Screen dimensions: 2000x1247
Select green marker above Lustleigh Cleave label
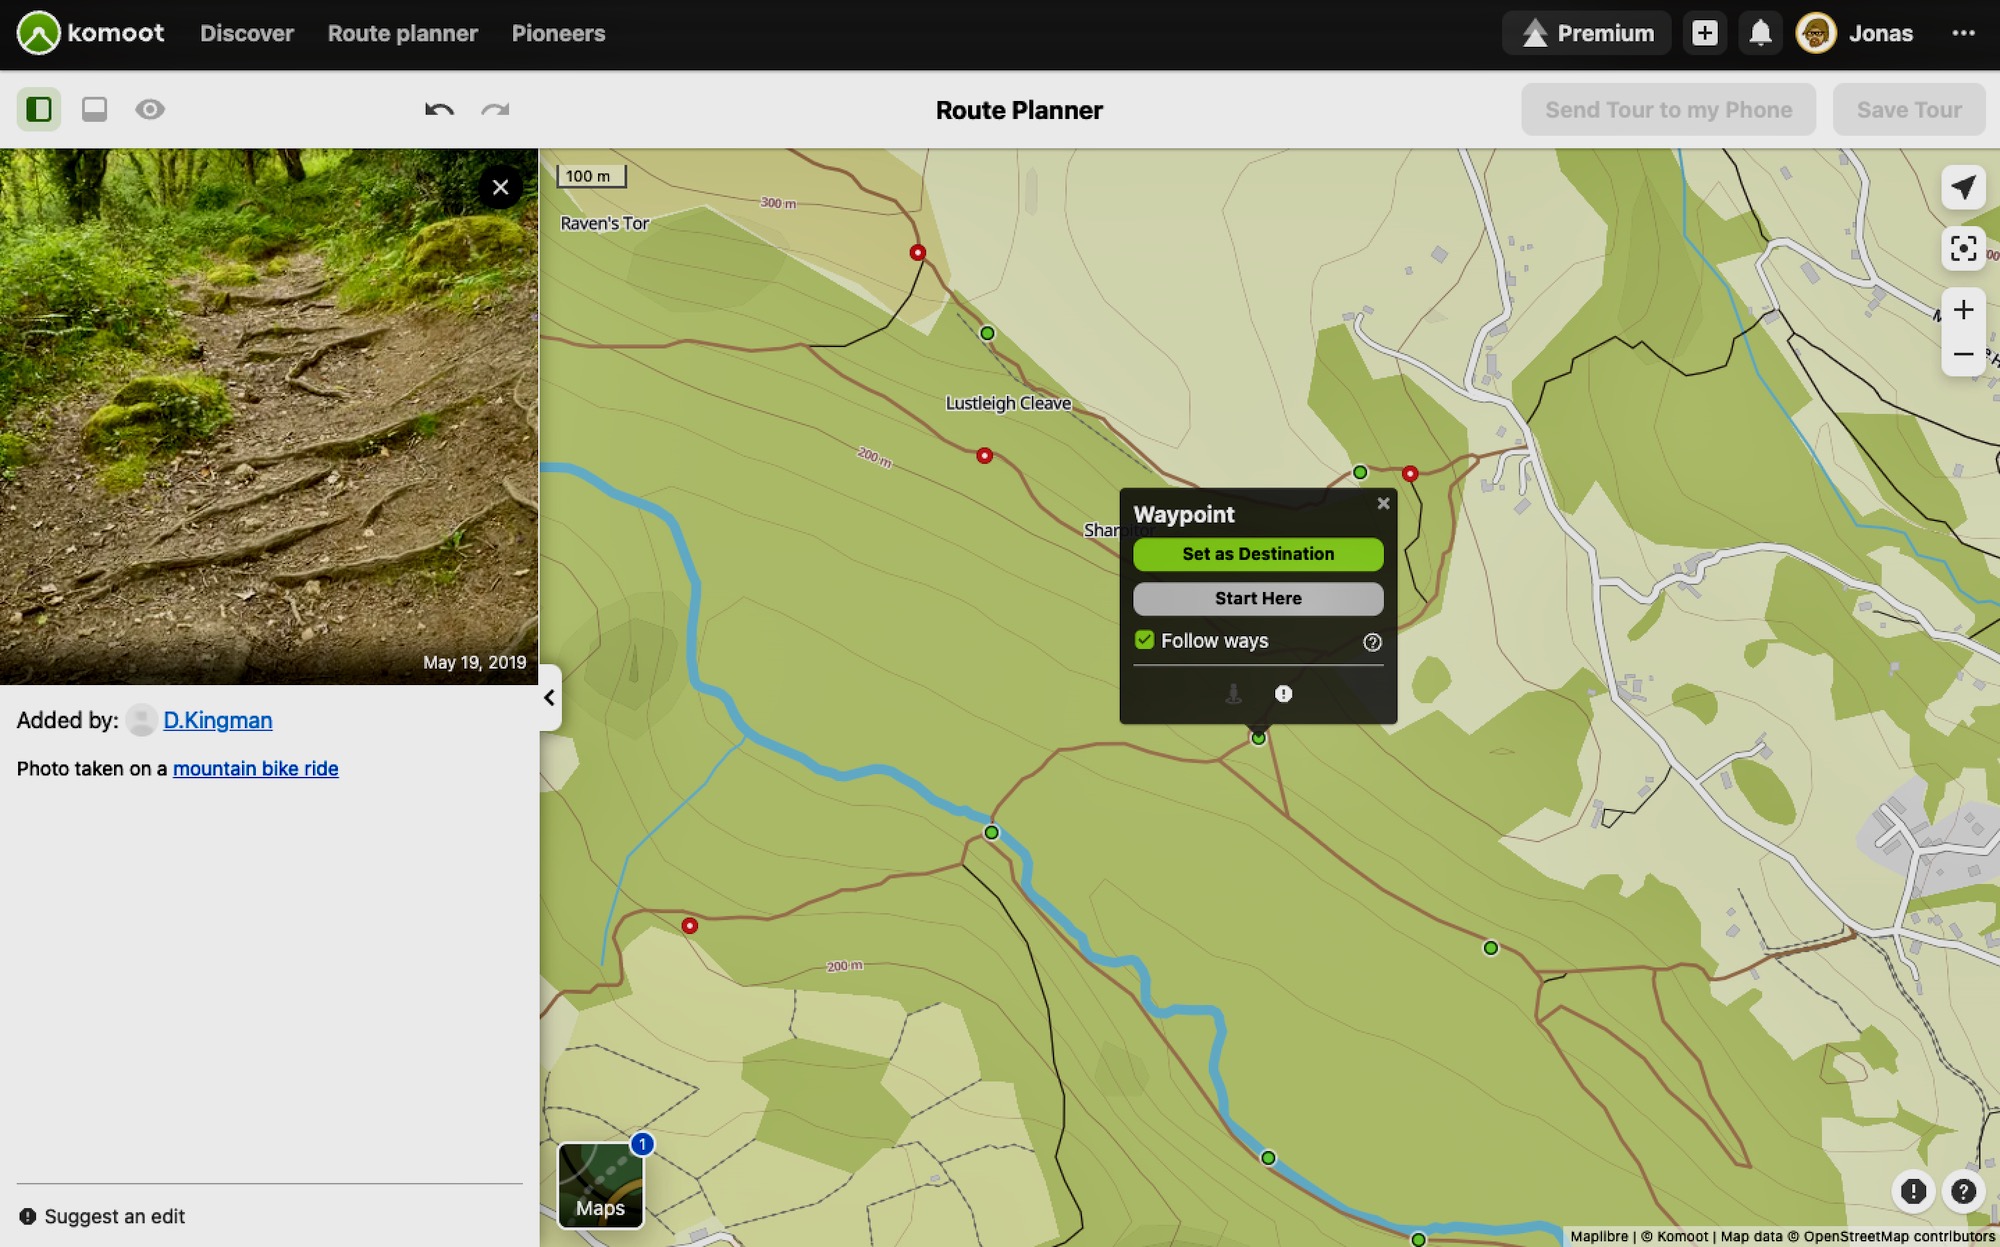(x=987, y=333)
